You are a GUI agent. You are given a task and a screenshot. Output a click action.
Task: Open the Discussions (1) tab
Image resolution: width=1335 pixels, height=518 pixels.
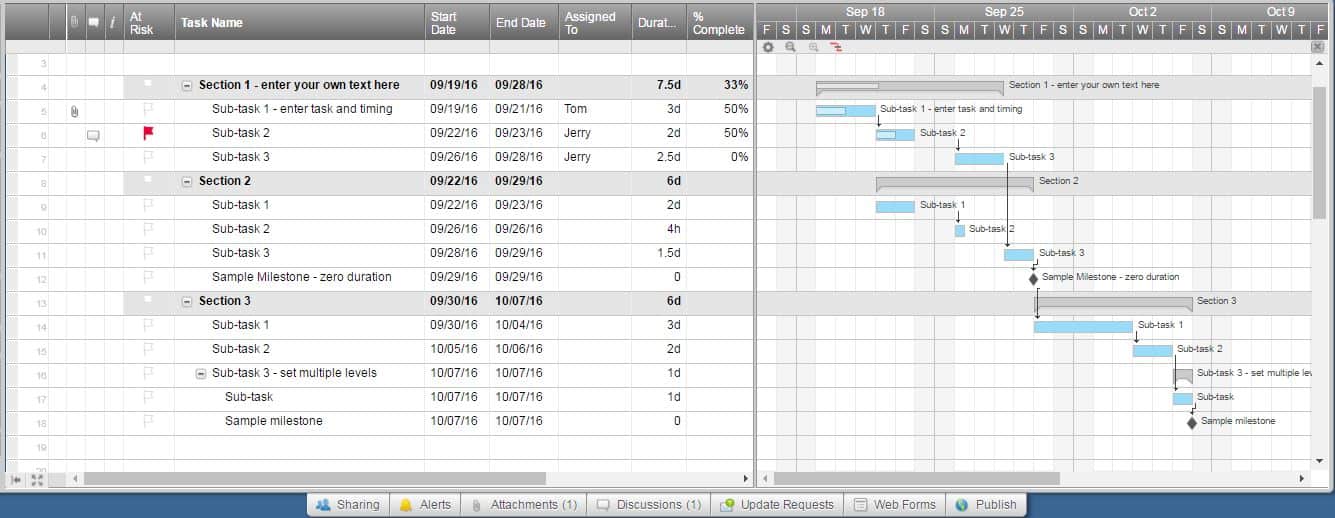tap(648, 505)
